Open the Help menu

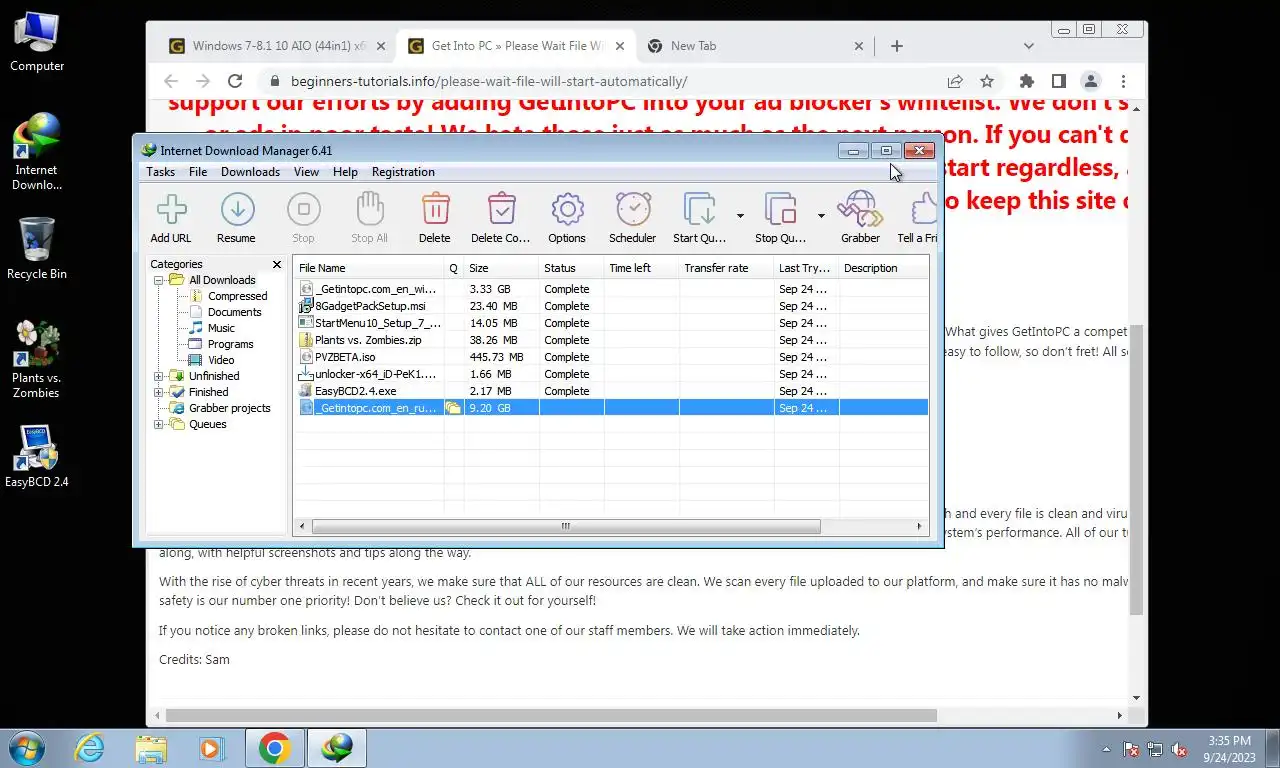[345, 172]
